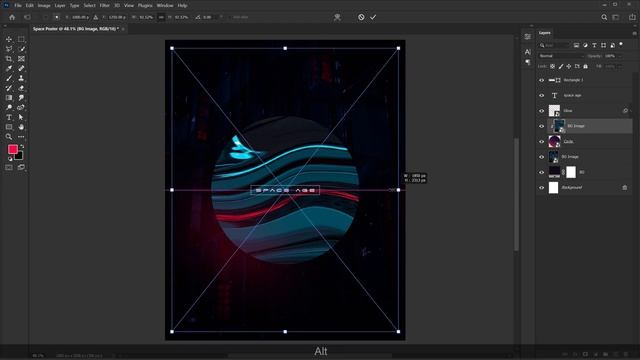
Task: Select the Magic Wand tool
Action: [x=21, y=49]
